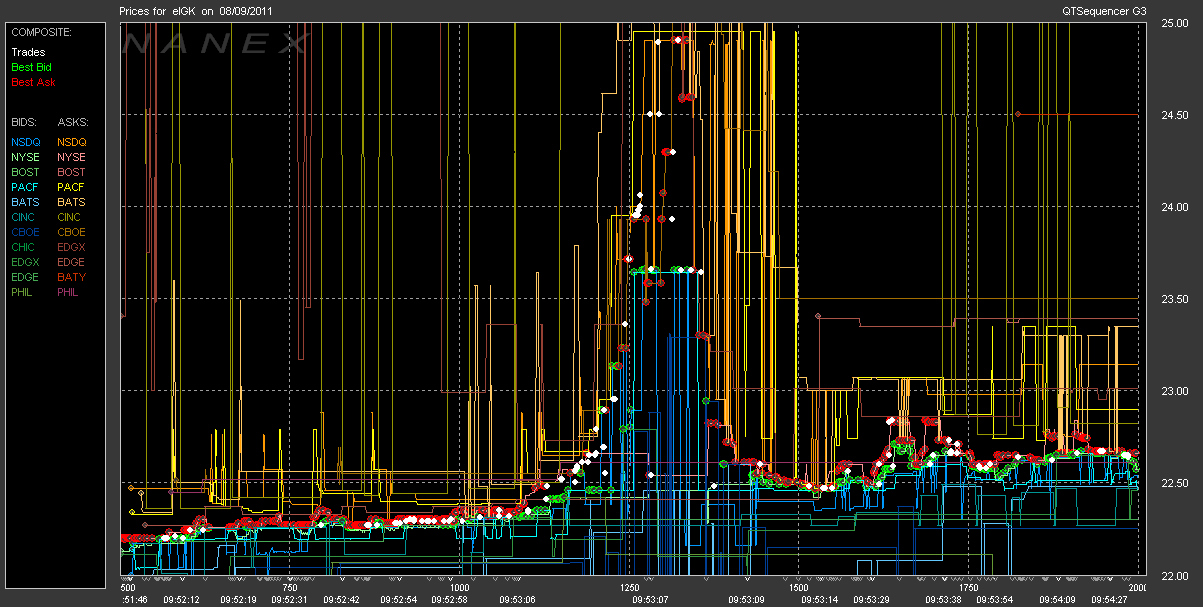Click BOST in the ASKS column
1203x607 pixels.
coord(73,172)
